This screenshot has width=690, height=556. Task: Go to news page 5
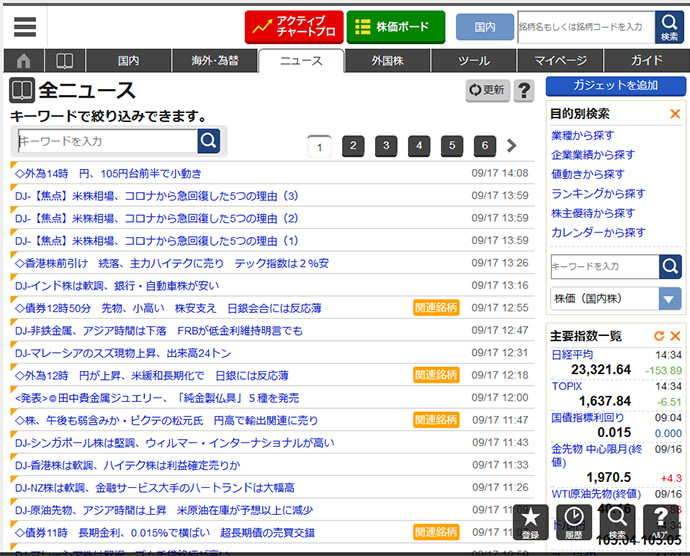coord(452,146)
